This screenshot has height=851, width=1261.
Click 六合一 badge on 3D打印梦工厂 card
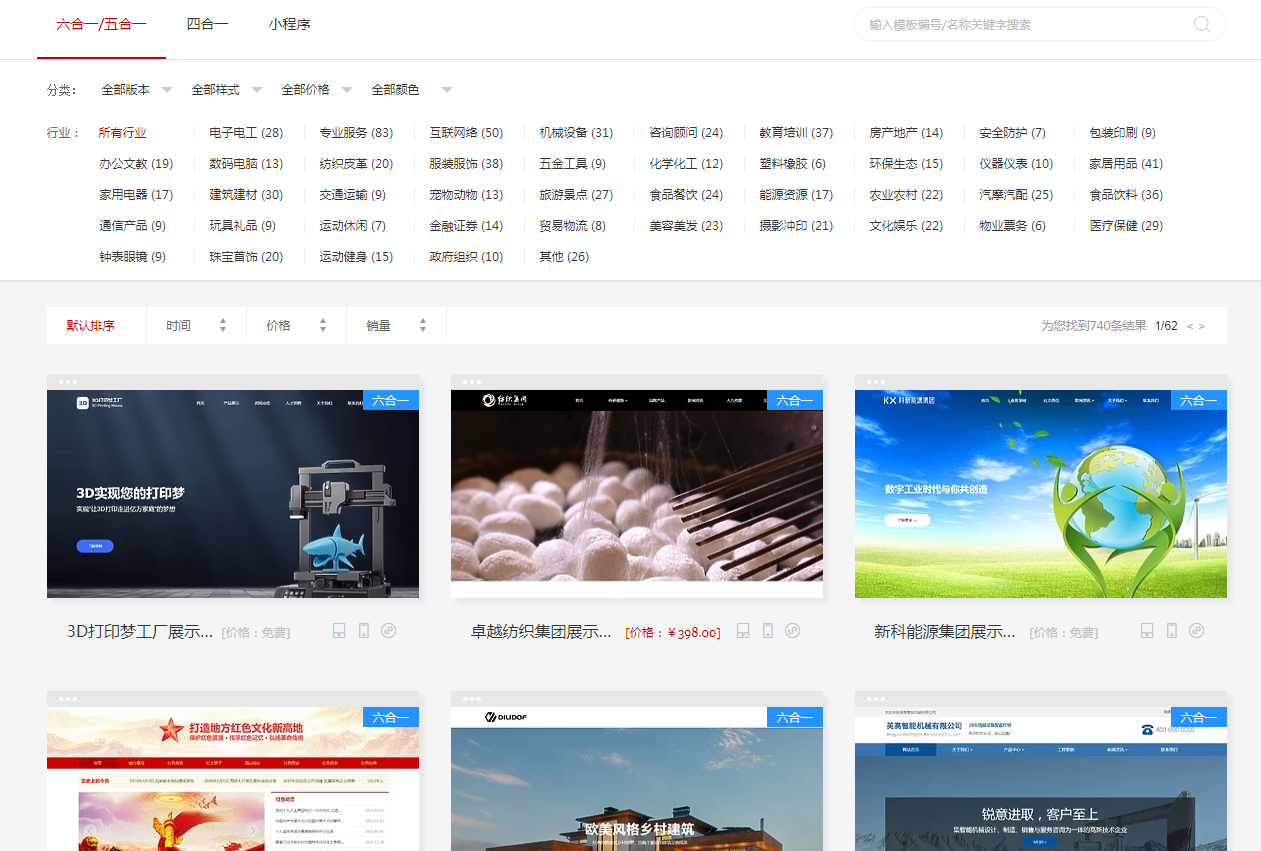pyautogui.click(x=391, y=400)
